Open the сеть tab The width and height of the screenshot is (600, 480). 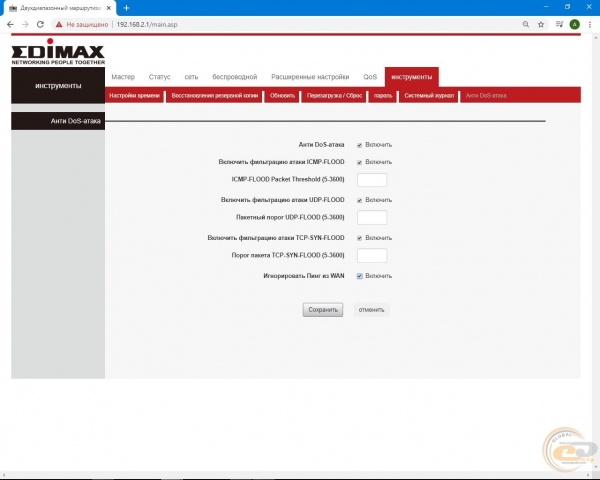(191, 77)
